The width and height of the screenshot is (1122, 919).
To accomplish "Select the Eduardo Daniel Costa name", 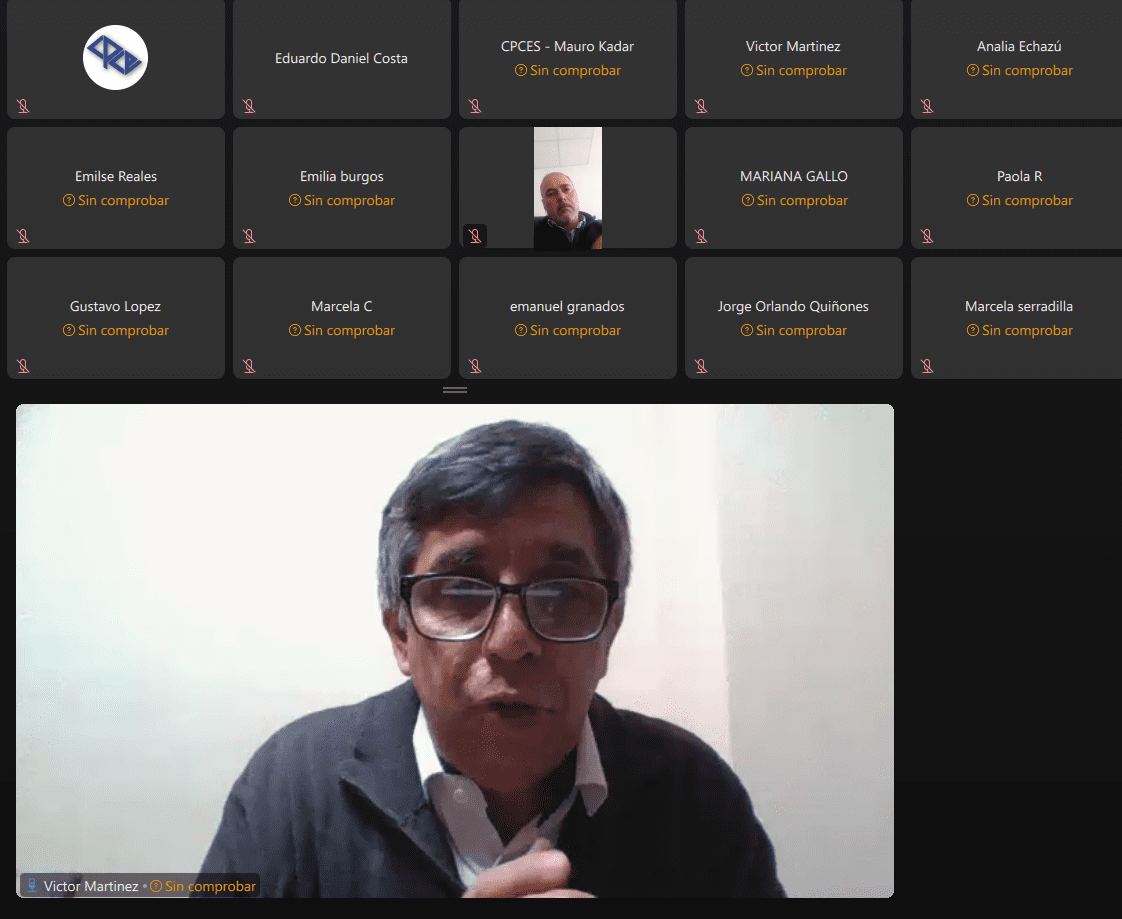I will click(x=341, y=59).
